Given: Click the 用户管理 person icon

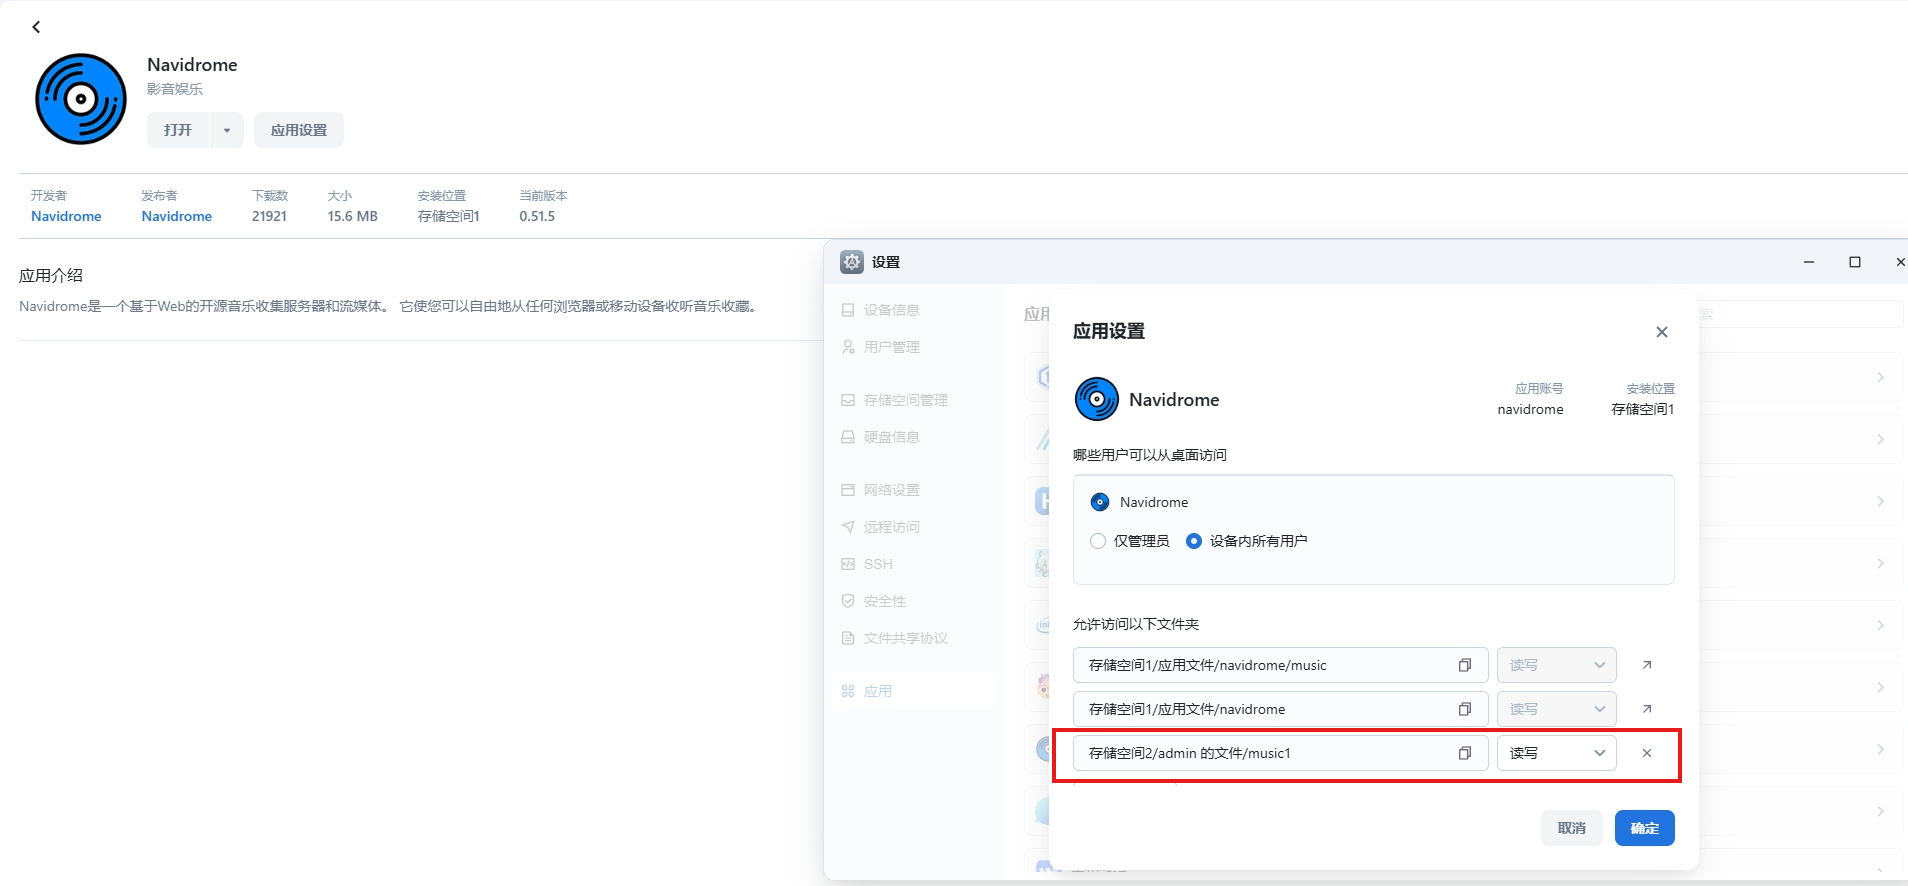Looking at the screenshot, I should [848, 347].
